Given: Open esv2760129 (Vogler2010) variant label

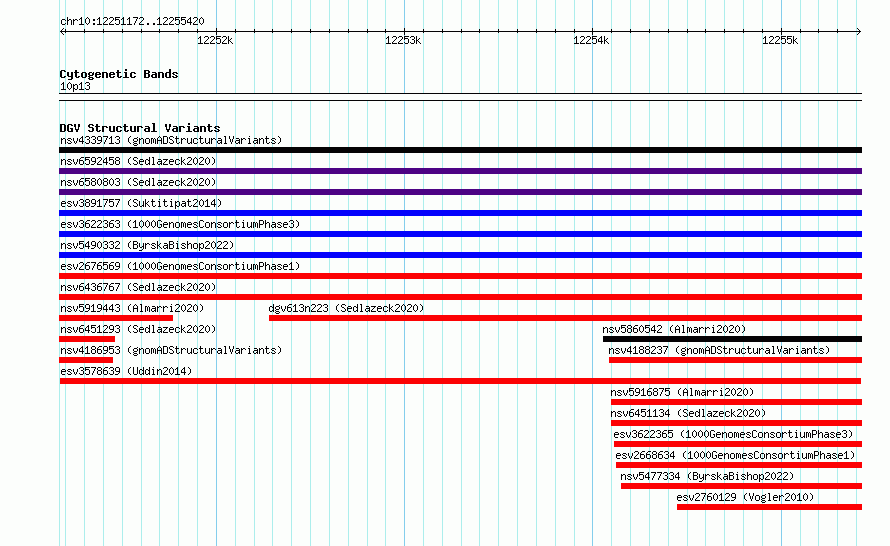Looking at the screenshot, I should (745, 497).
